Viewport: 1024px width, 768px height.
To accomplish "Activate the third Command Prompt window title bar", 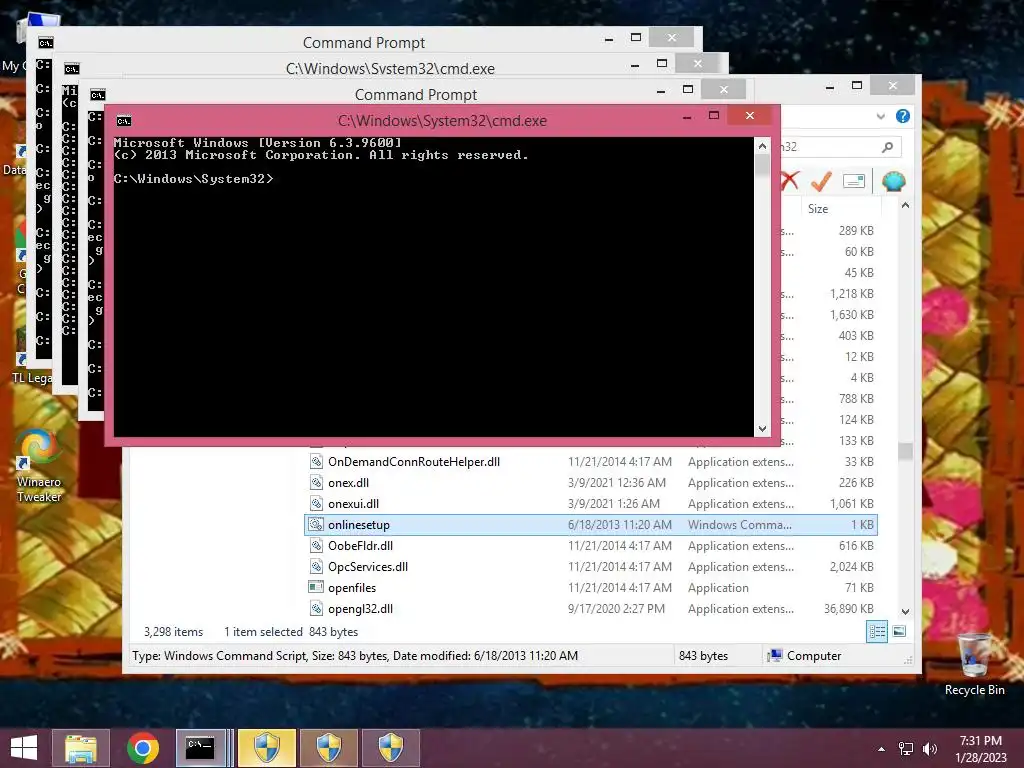I will (415, 95).
